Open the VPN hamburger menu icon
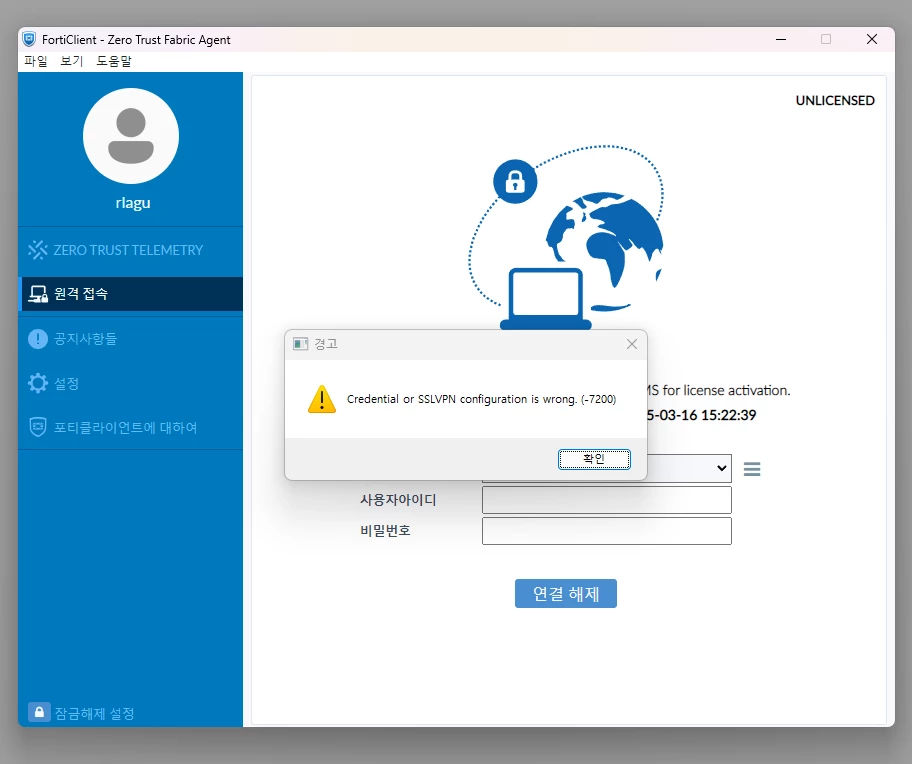This screenshot has width=912, height=764. (752, 469)
